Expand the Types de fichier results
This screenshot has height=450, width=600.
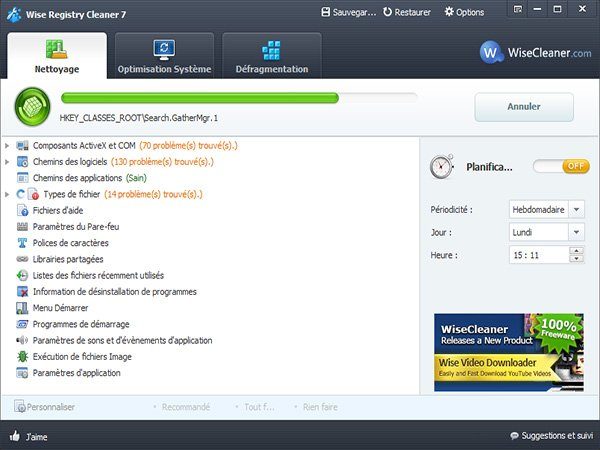[x=7, y=194]
